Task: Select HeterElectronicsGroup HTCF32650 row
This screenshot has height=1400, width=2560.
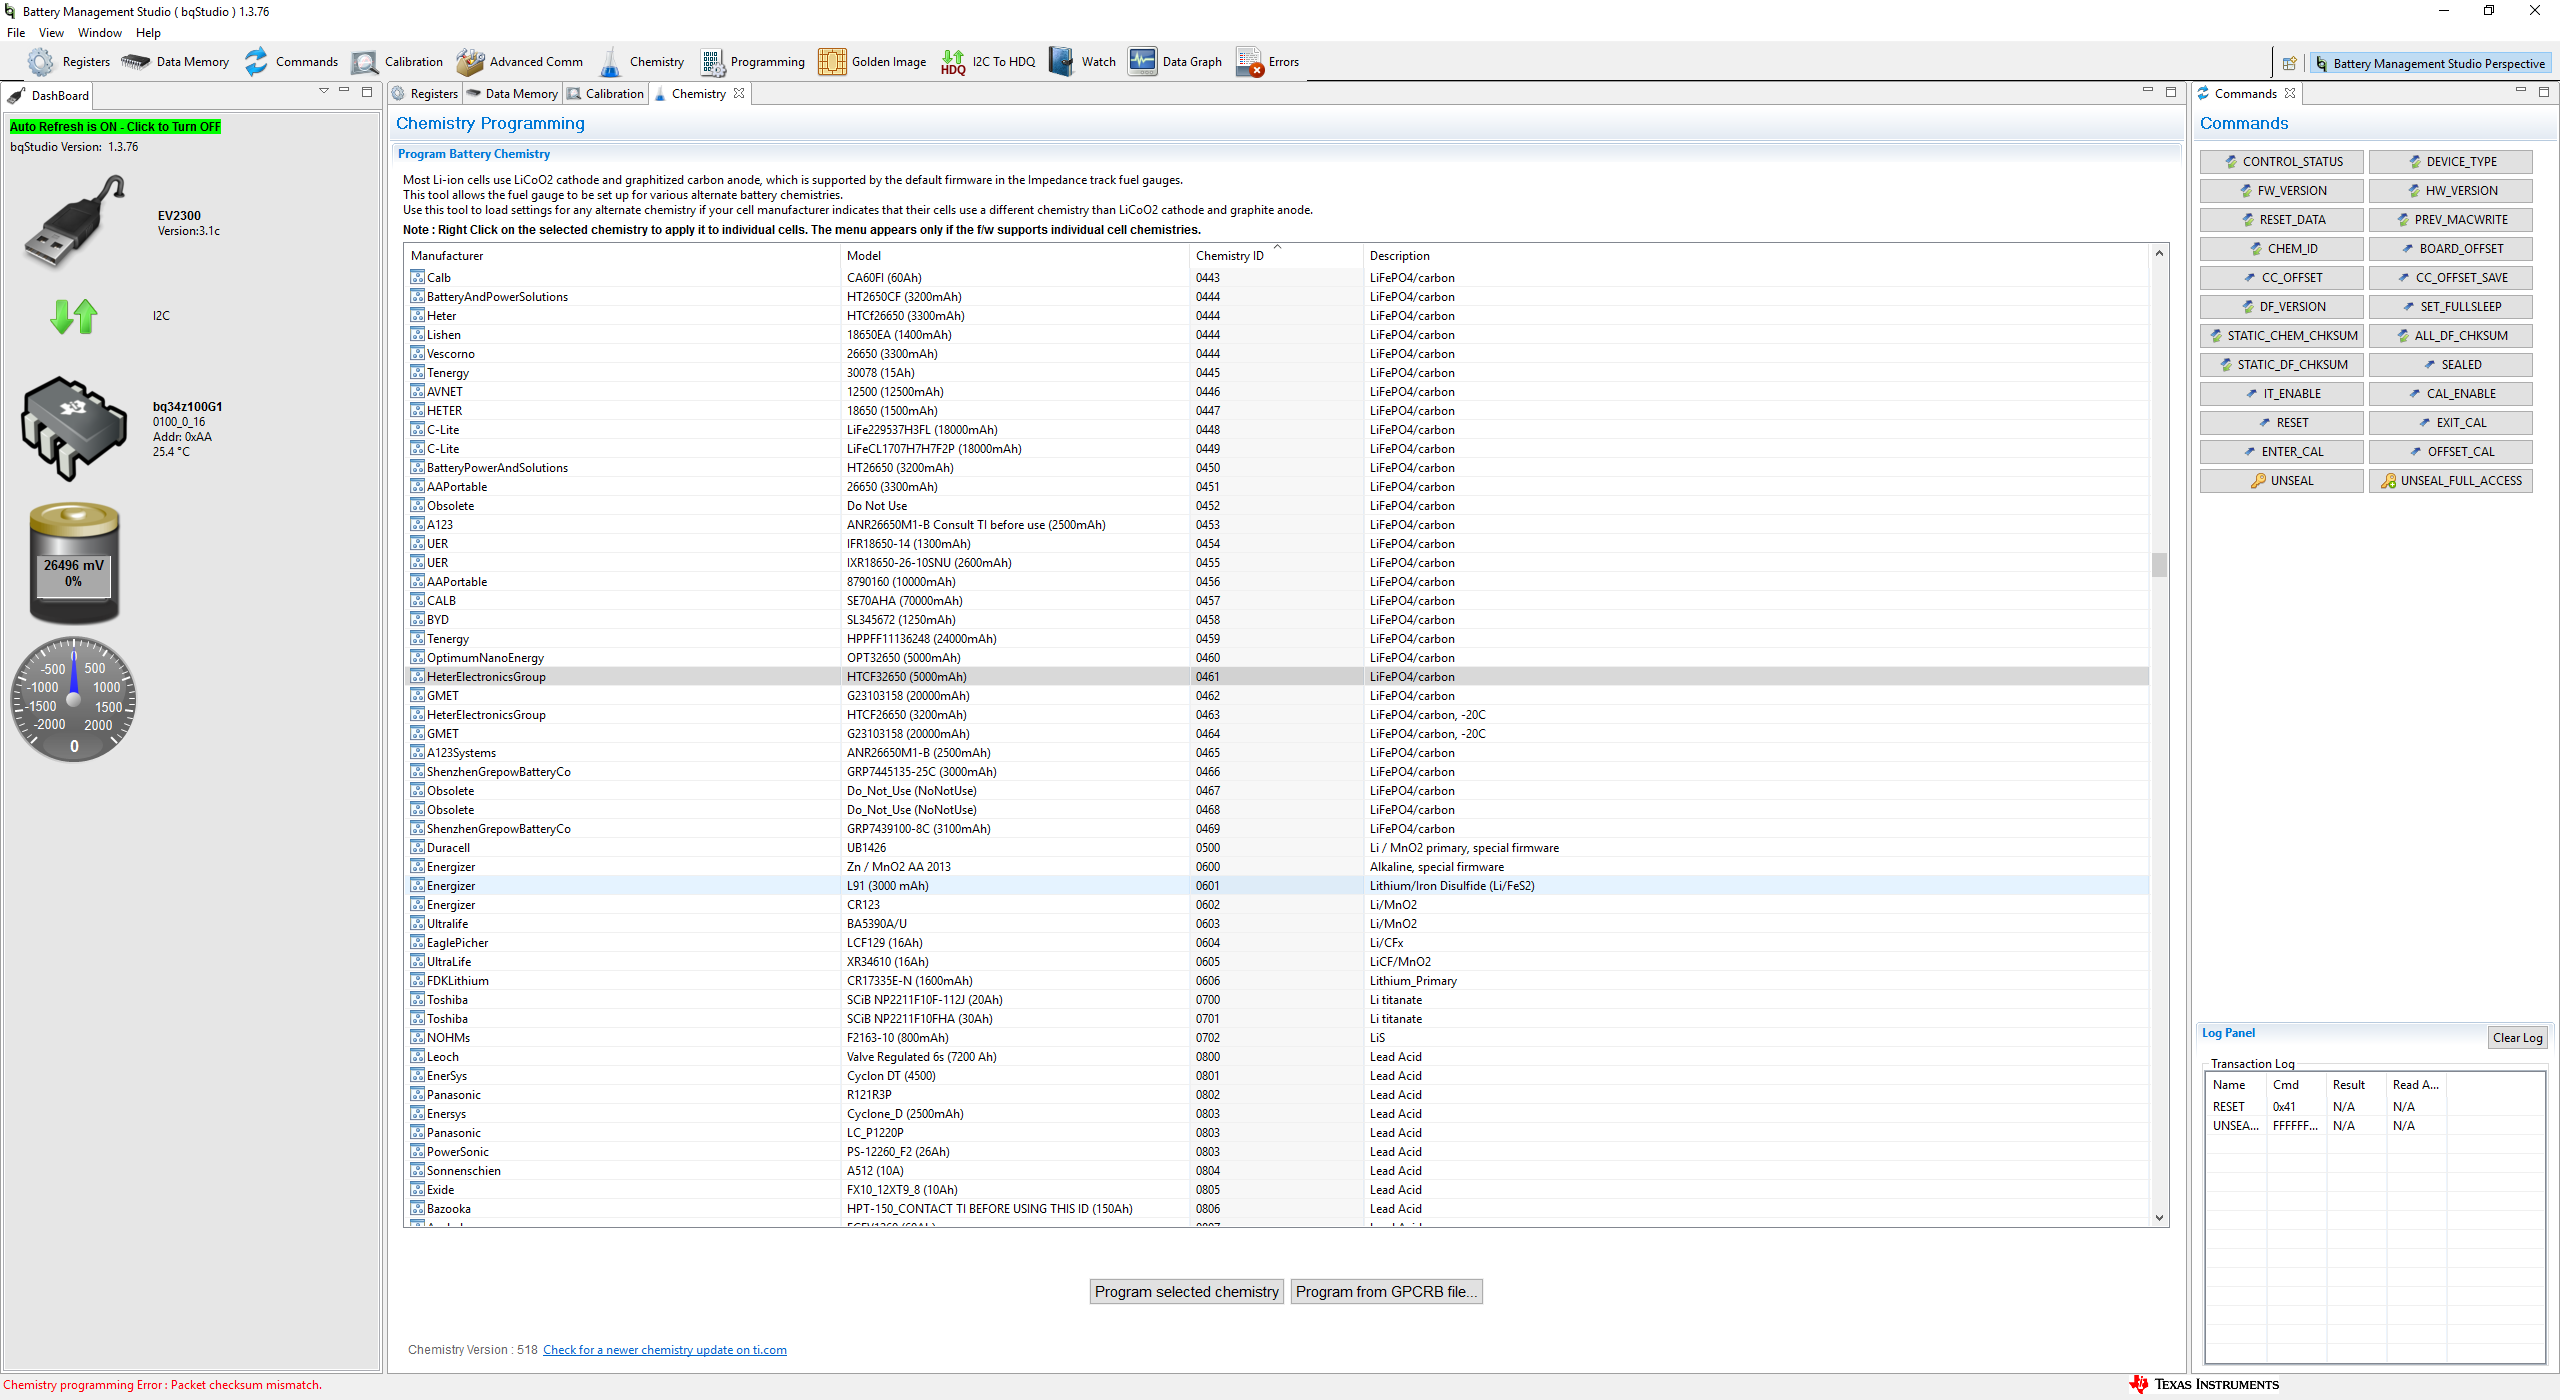Action: tap(1277, 677)
